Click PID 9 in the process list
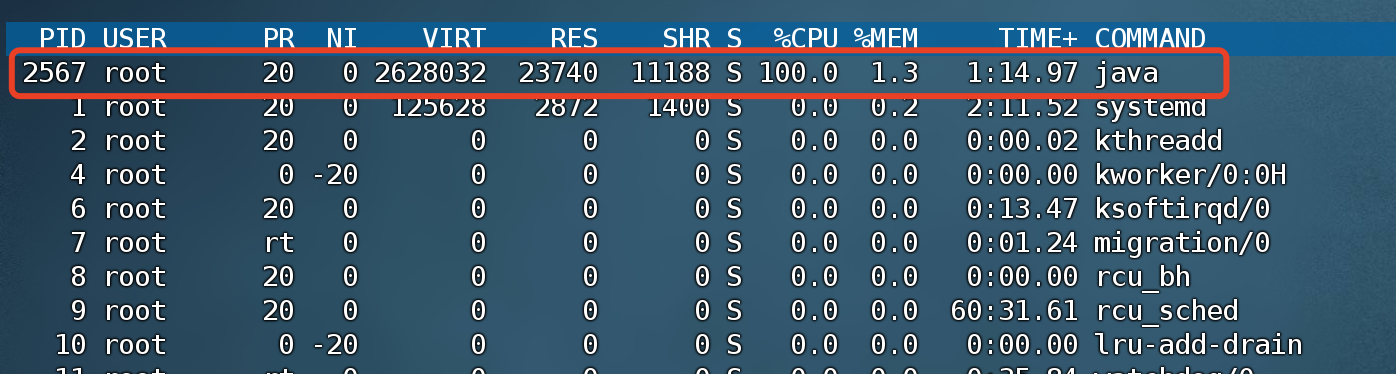Image resolution: width=1396 pixels, height=374 pixels. tap(79, 311)
